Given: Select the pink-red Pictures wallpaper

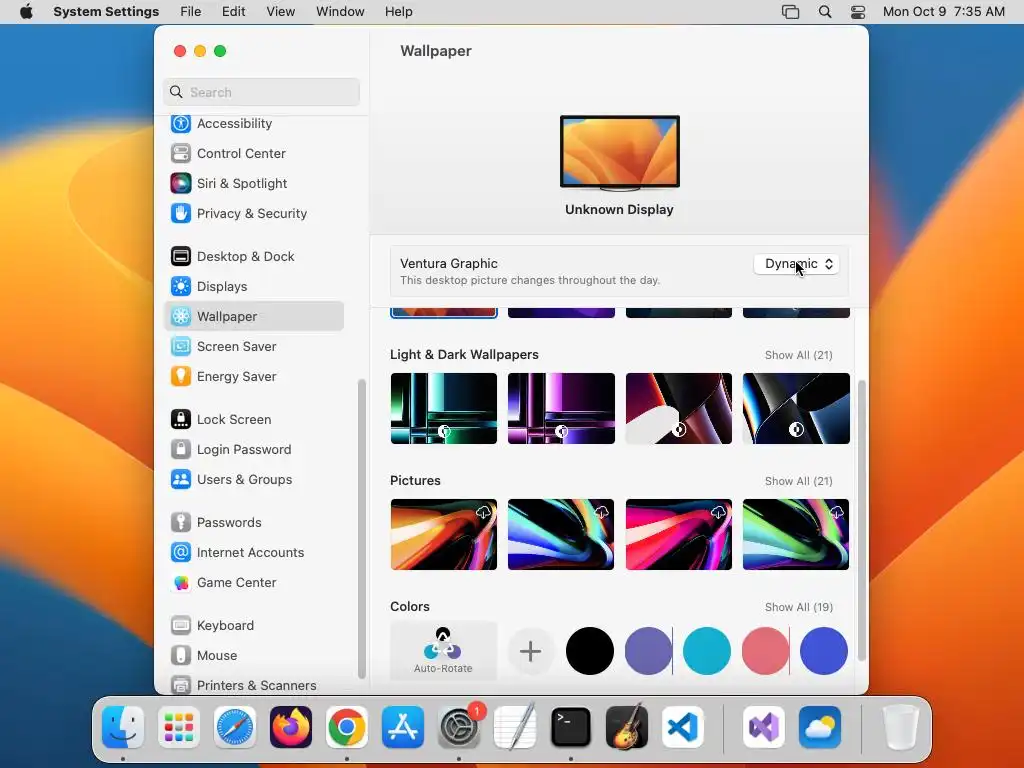Looking at the screenshot, I should pyautogui.click(x=679, y=534).
